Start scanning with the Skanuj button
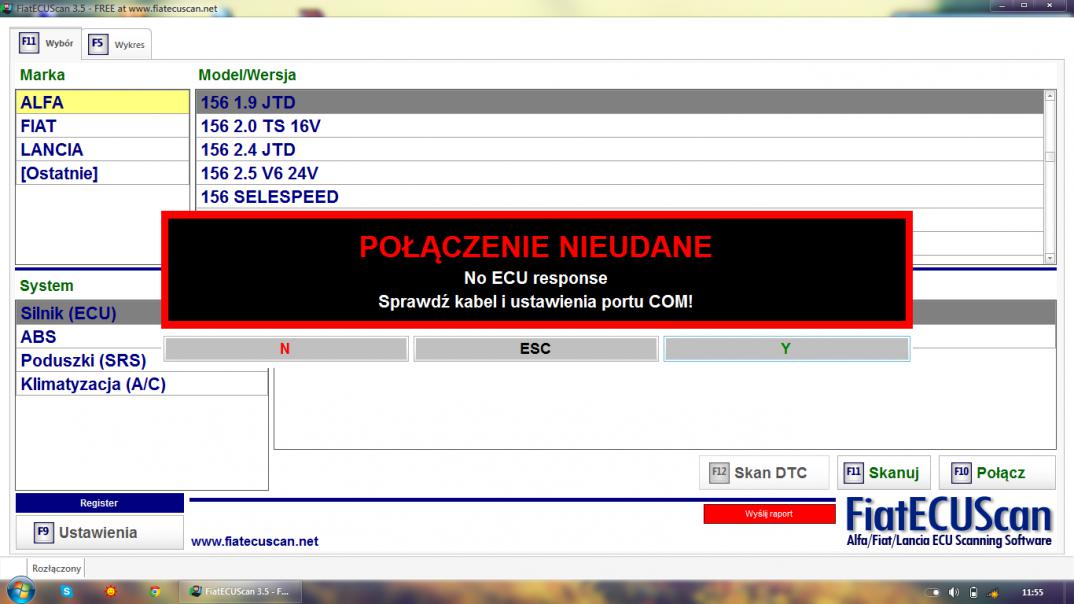Image resolution: width=1074 pixels, height=604 pixels. (x=884, y=473)
